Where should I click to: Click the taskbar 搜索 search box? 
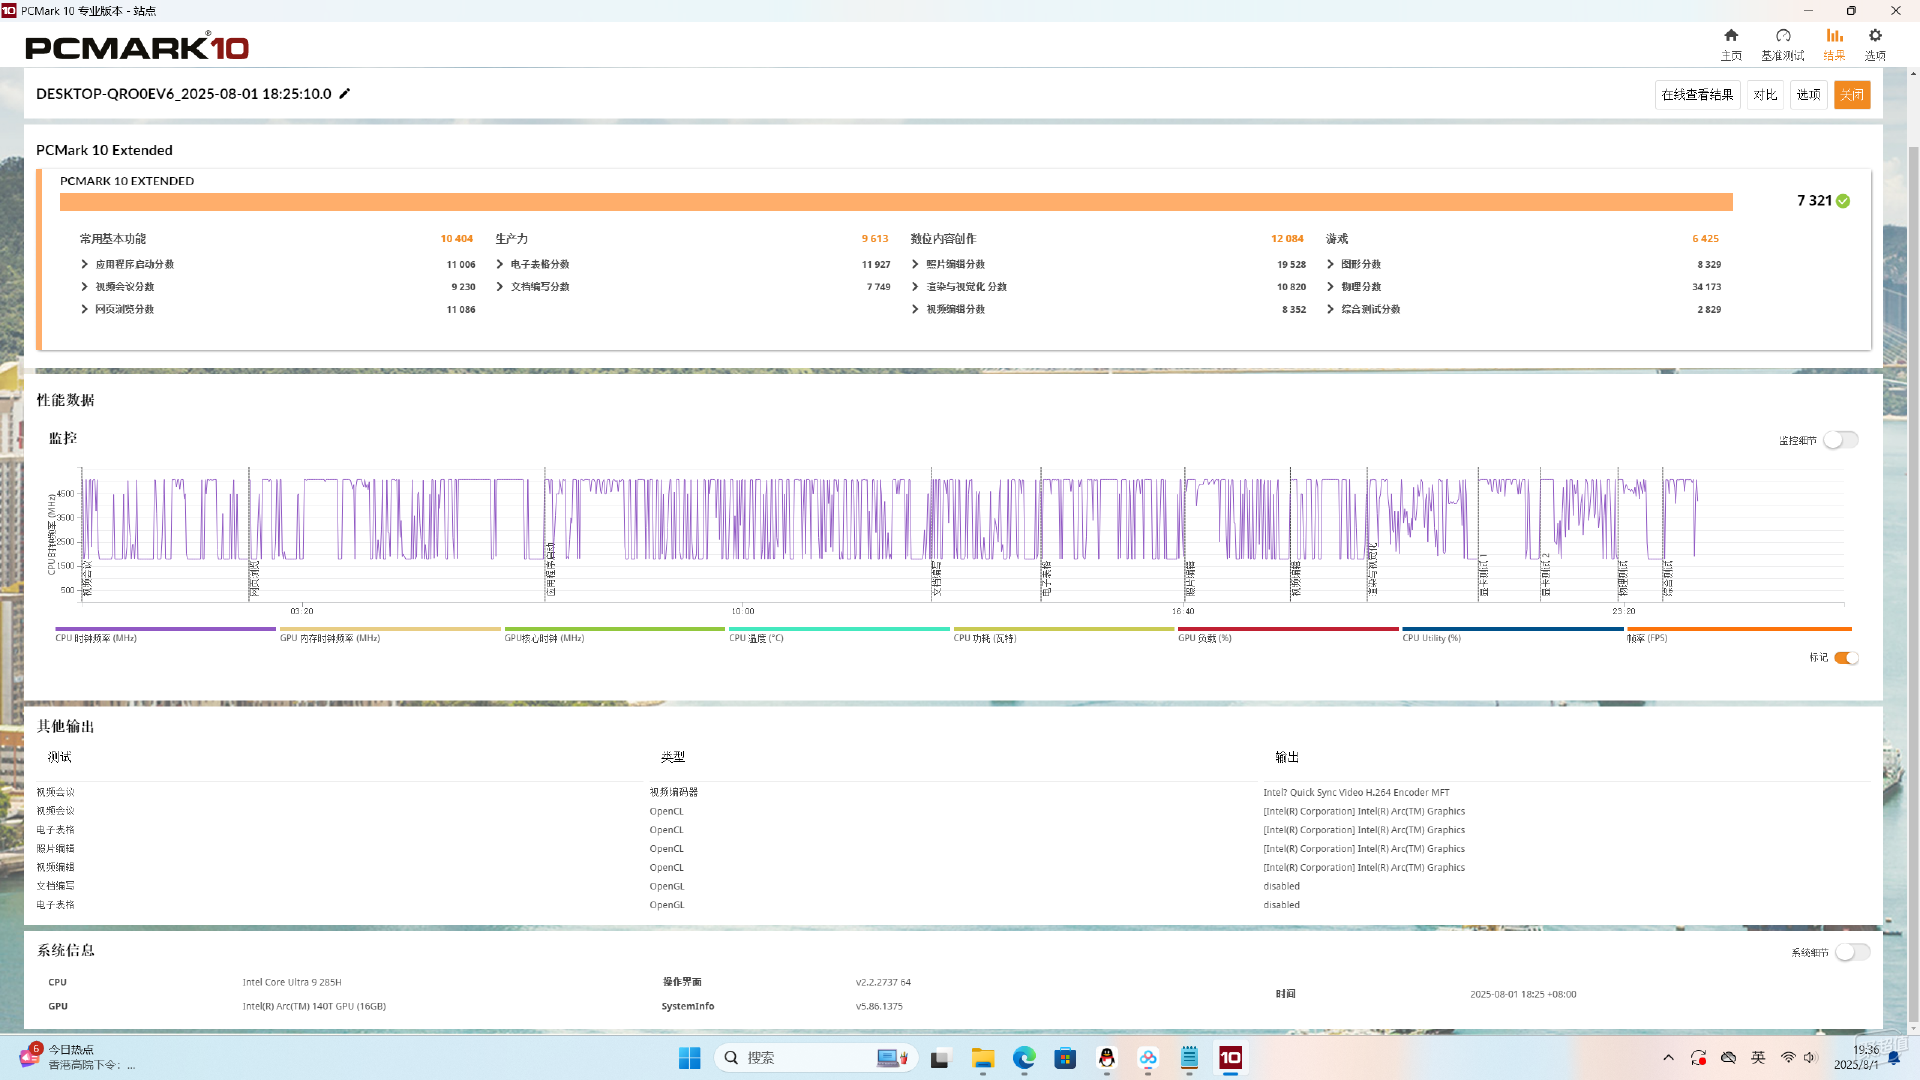[x=815, y=1058]
